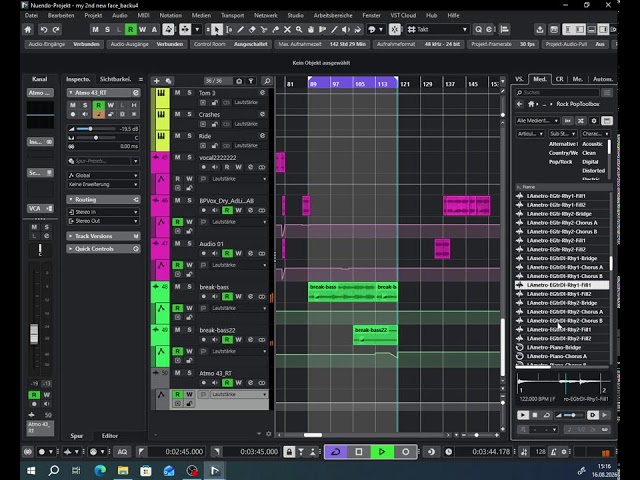This screenshot has width=640, height=480.
Task: Open File Explorer from taskbar
Action: [x=123, y=471]
